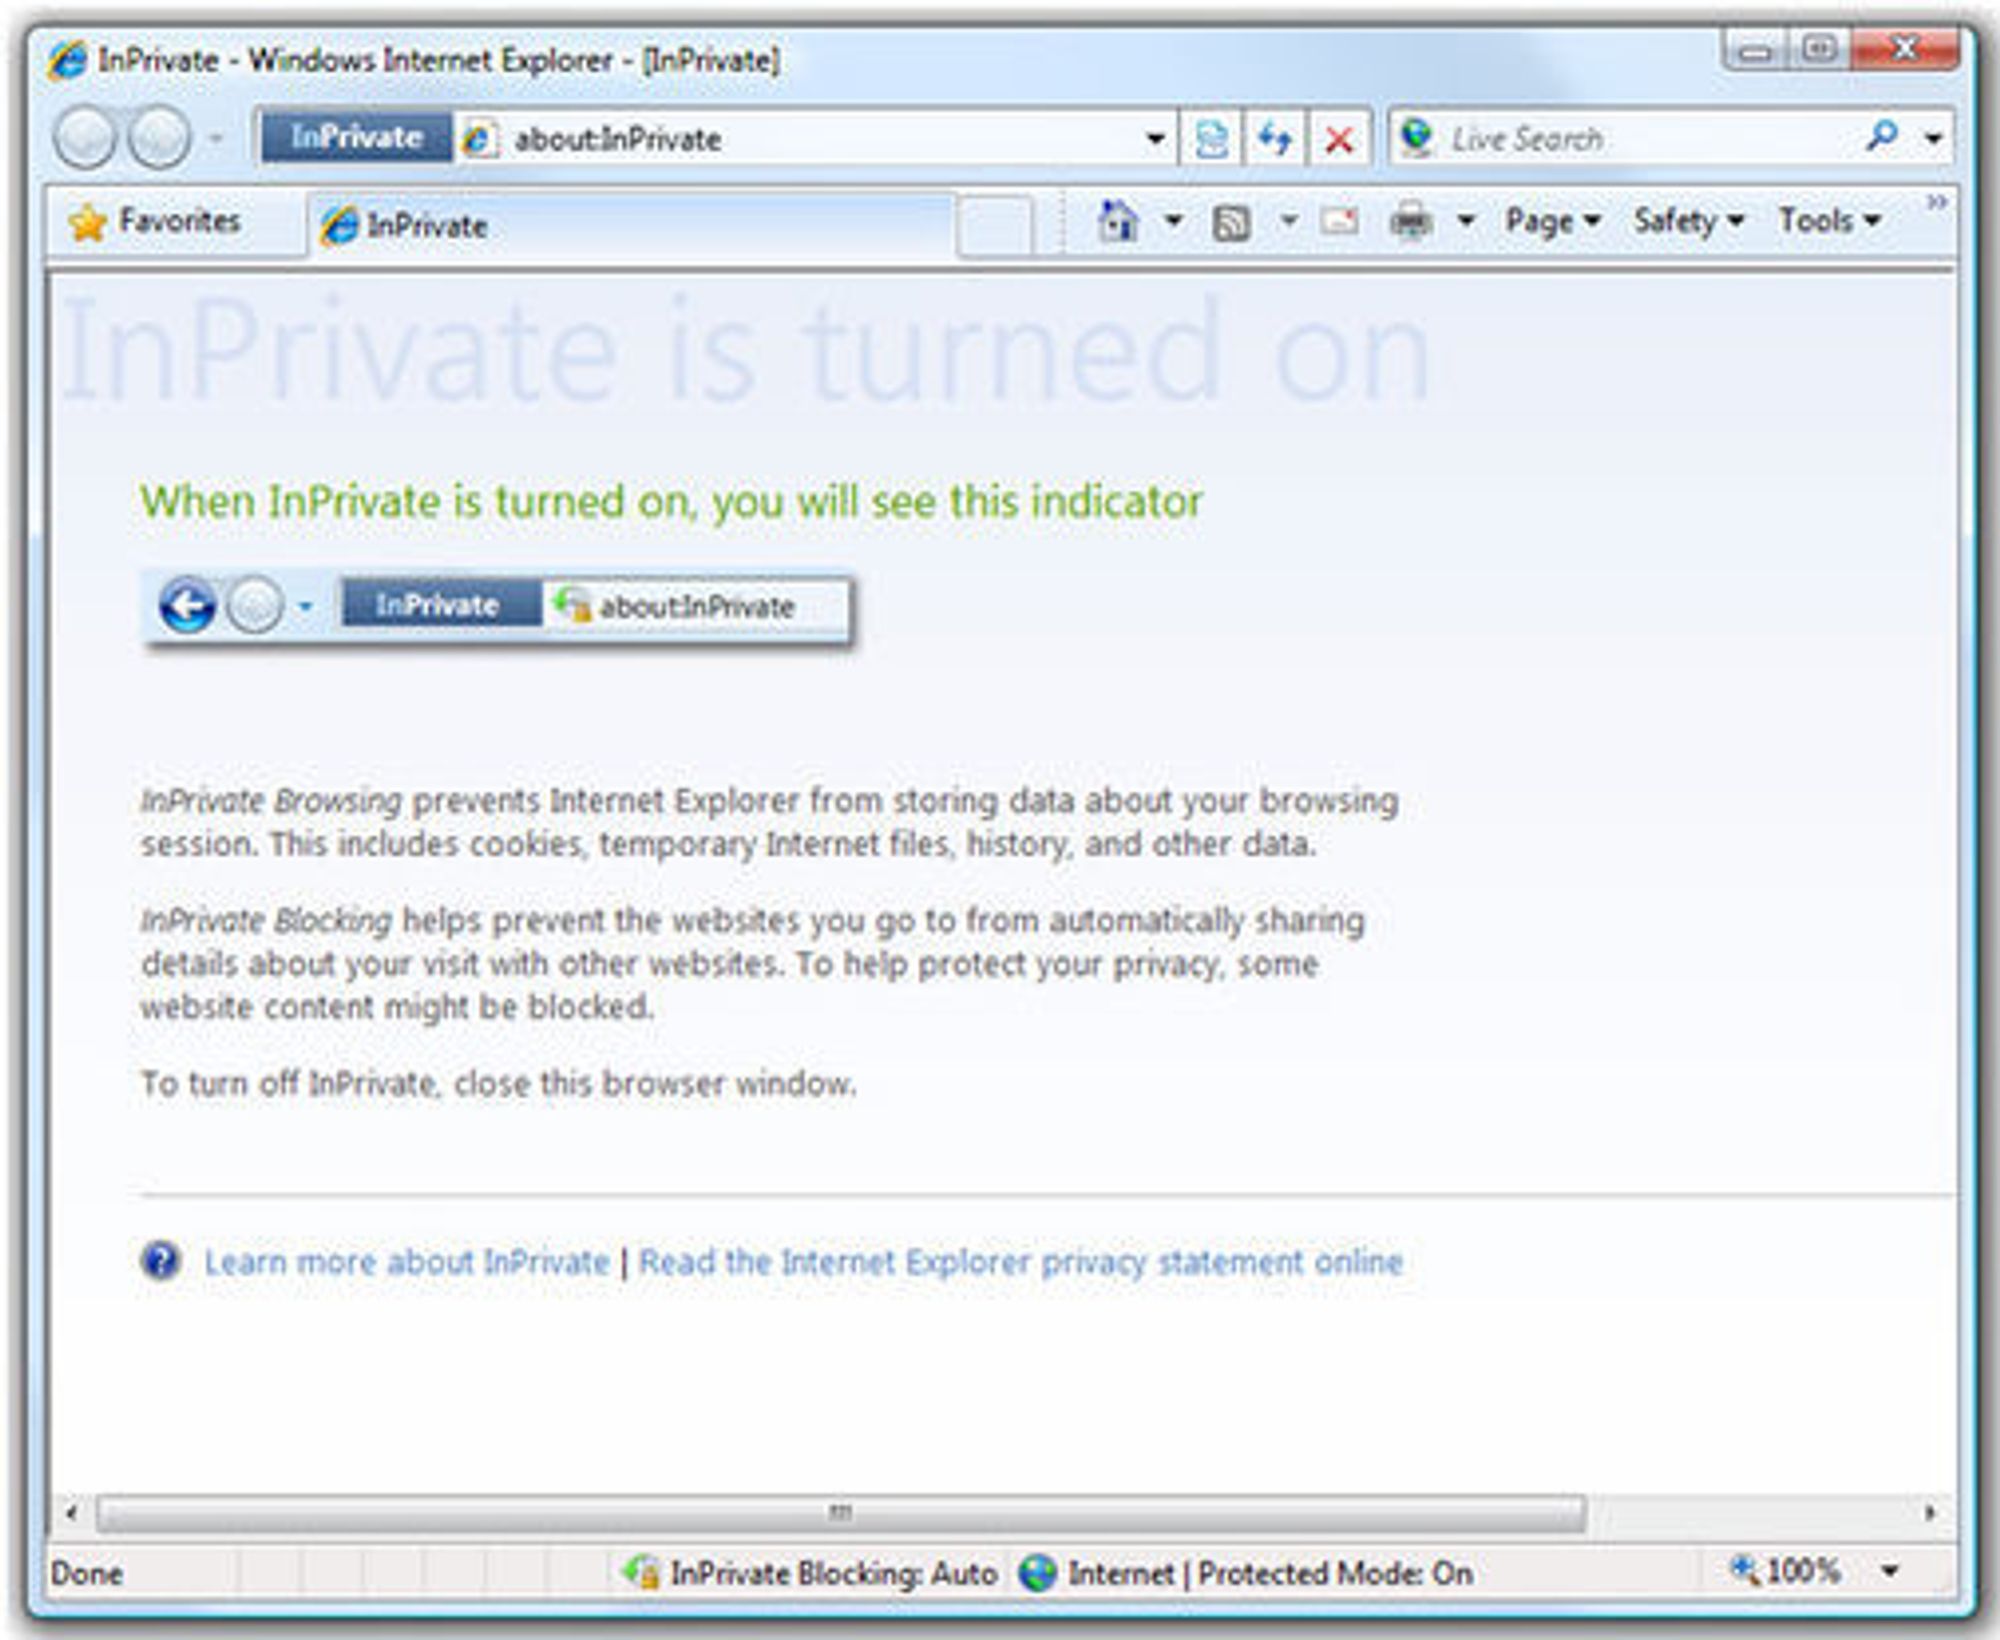
Task: Click the scrollbar left arrow
Action: (70, 1512)
